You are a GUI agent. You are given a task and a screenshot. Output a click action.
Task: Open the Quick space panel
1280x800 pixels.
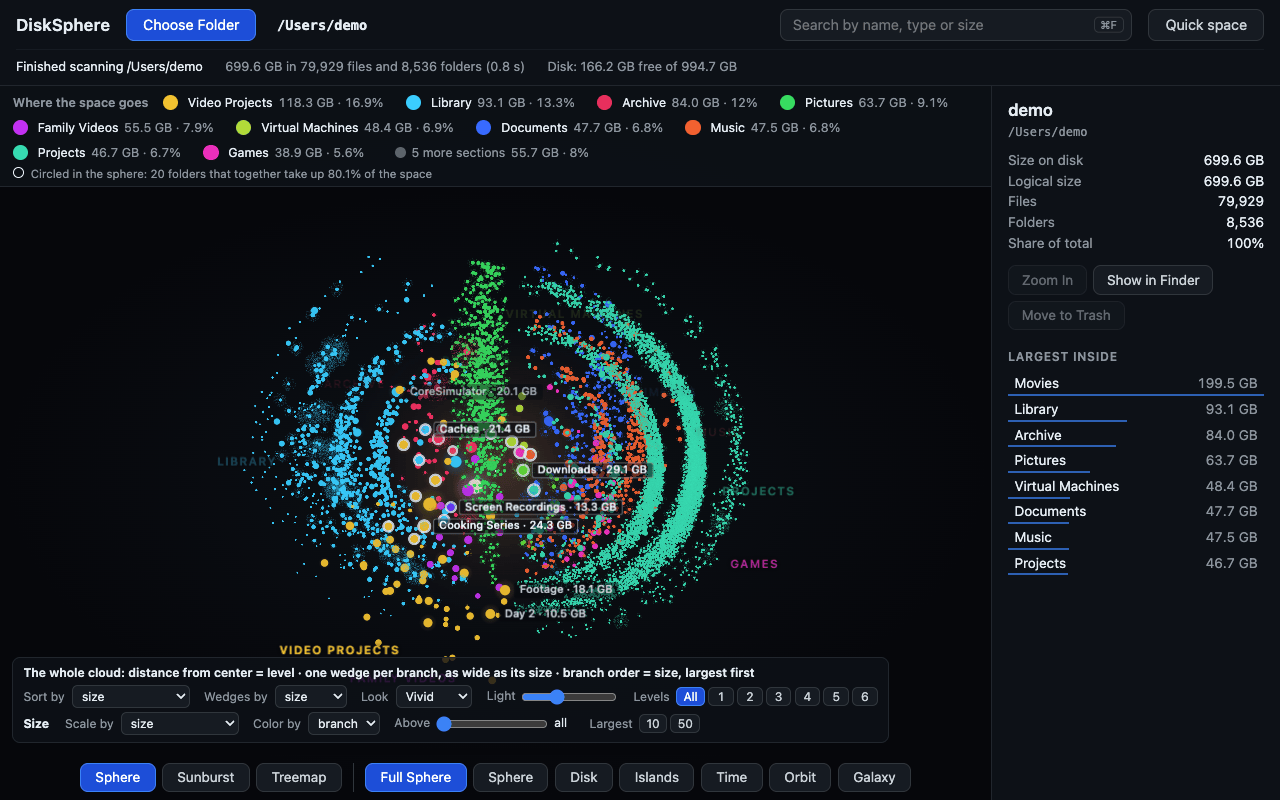[x=1206, y=25]
